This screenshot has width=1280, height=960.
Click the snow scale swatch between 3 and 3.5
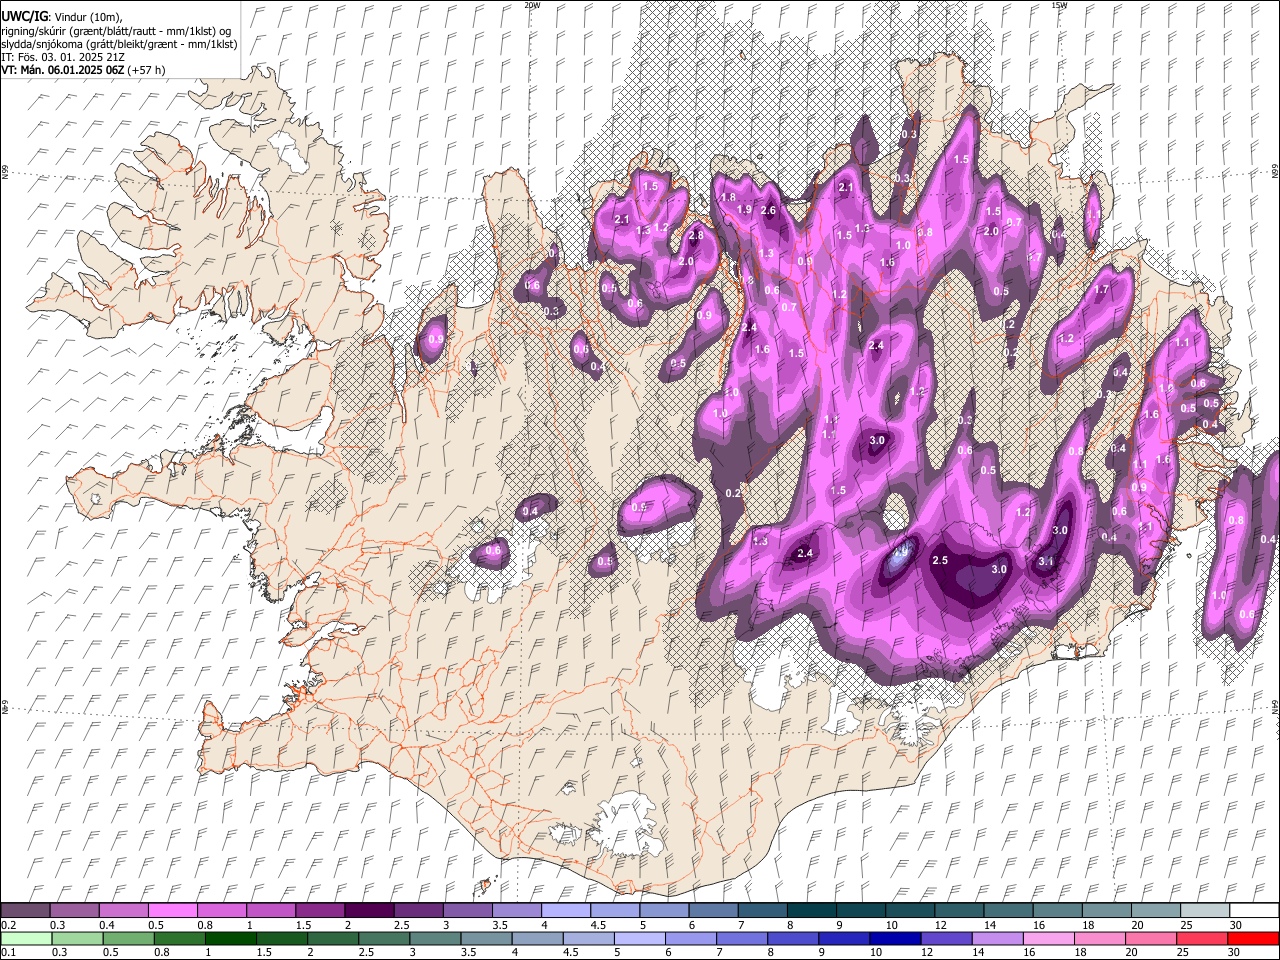tap(466, 910)
